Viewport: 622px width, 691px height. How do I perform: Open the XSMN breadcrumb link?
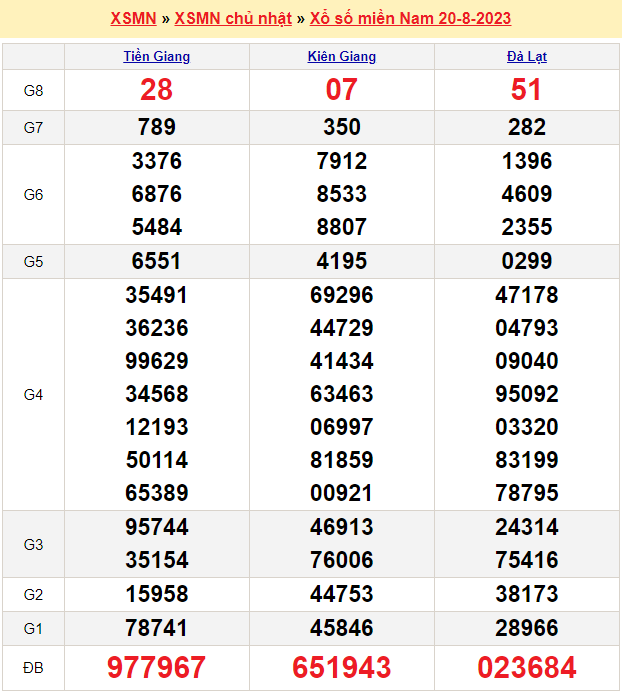click(133, 19)
